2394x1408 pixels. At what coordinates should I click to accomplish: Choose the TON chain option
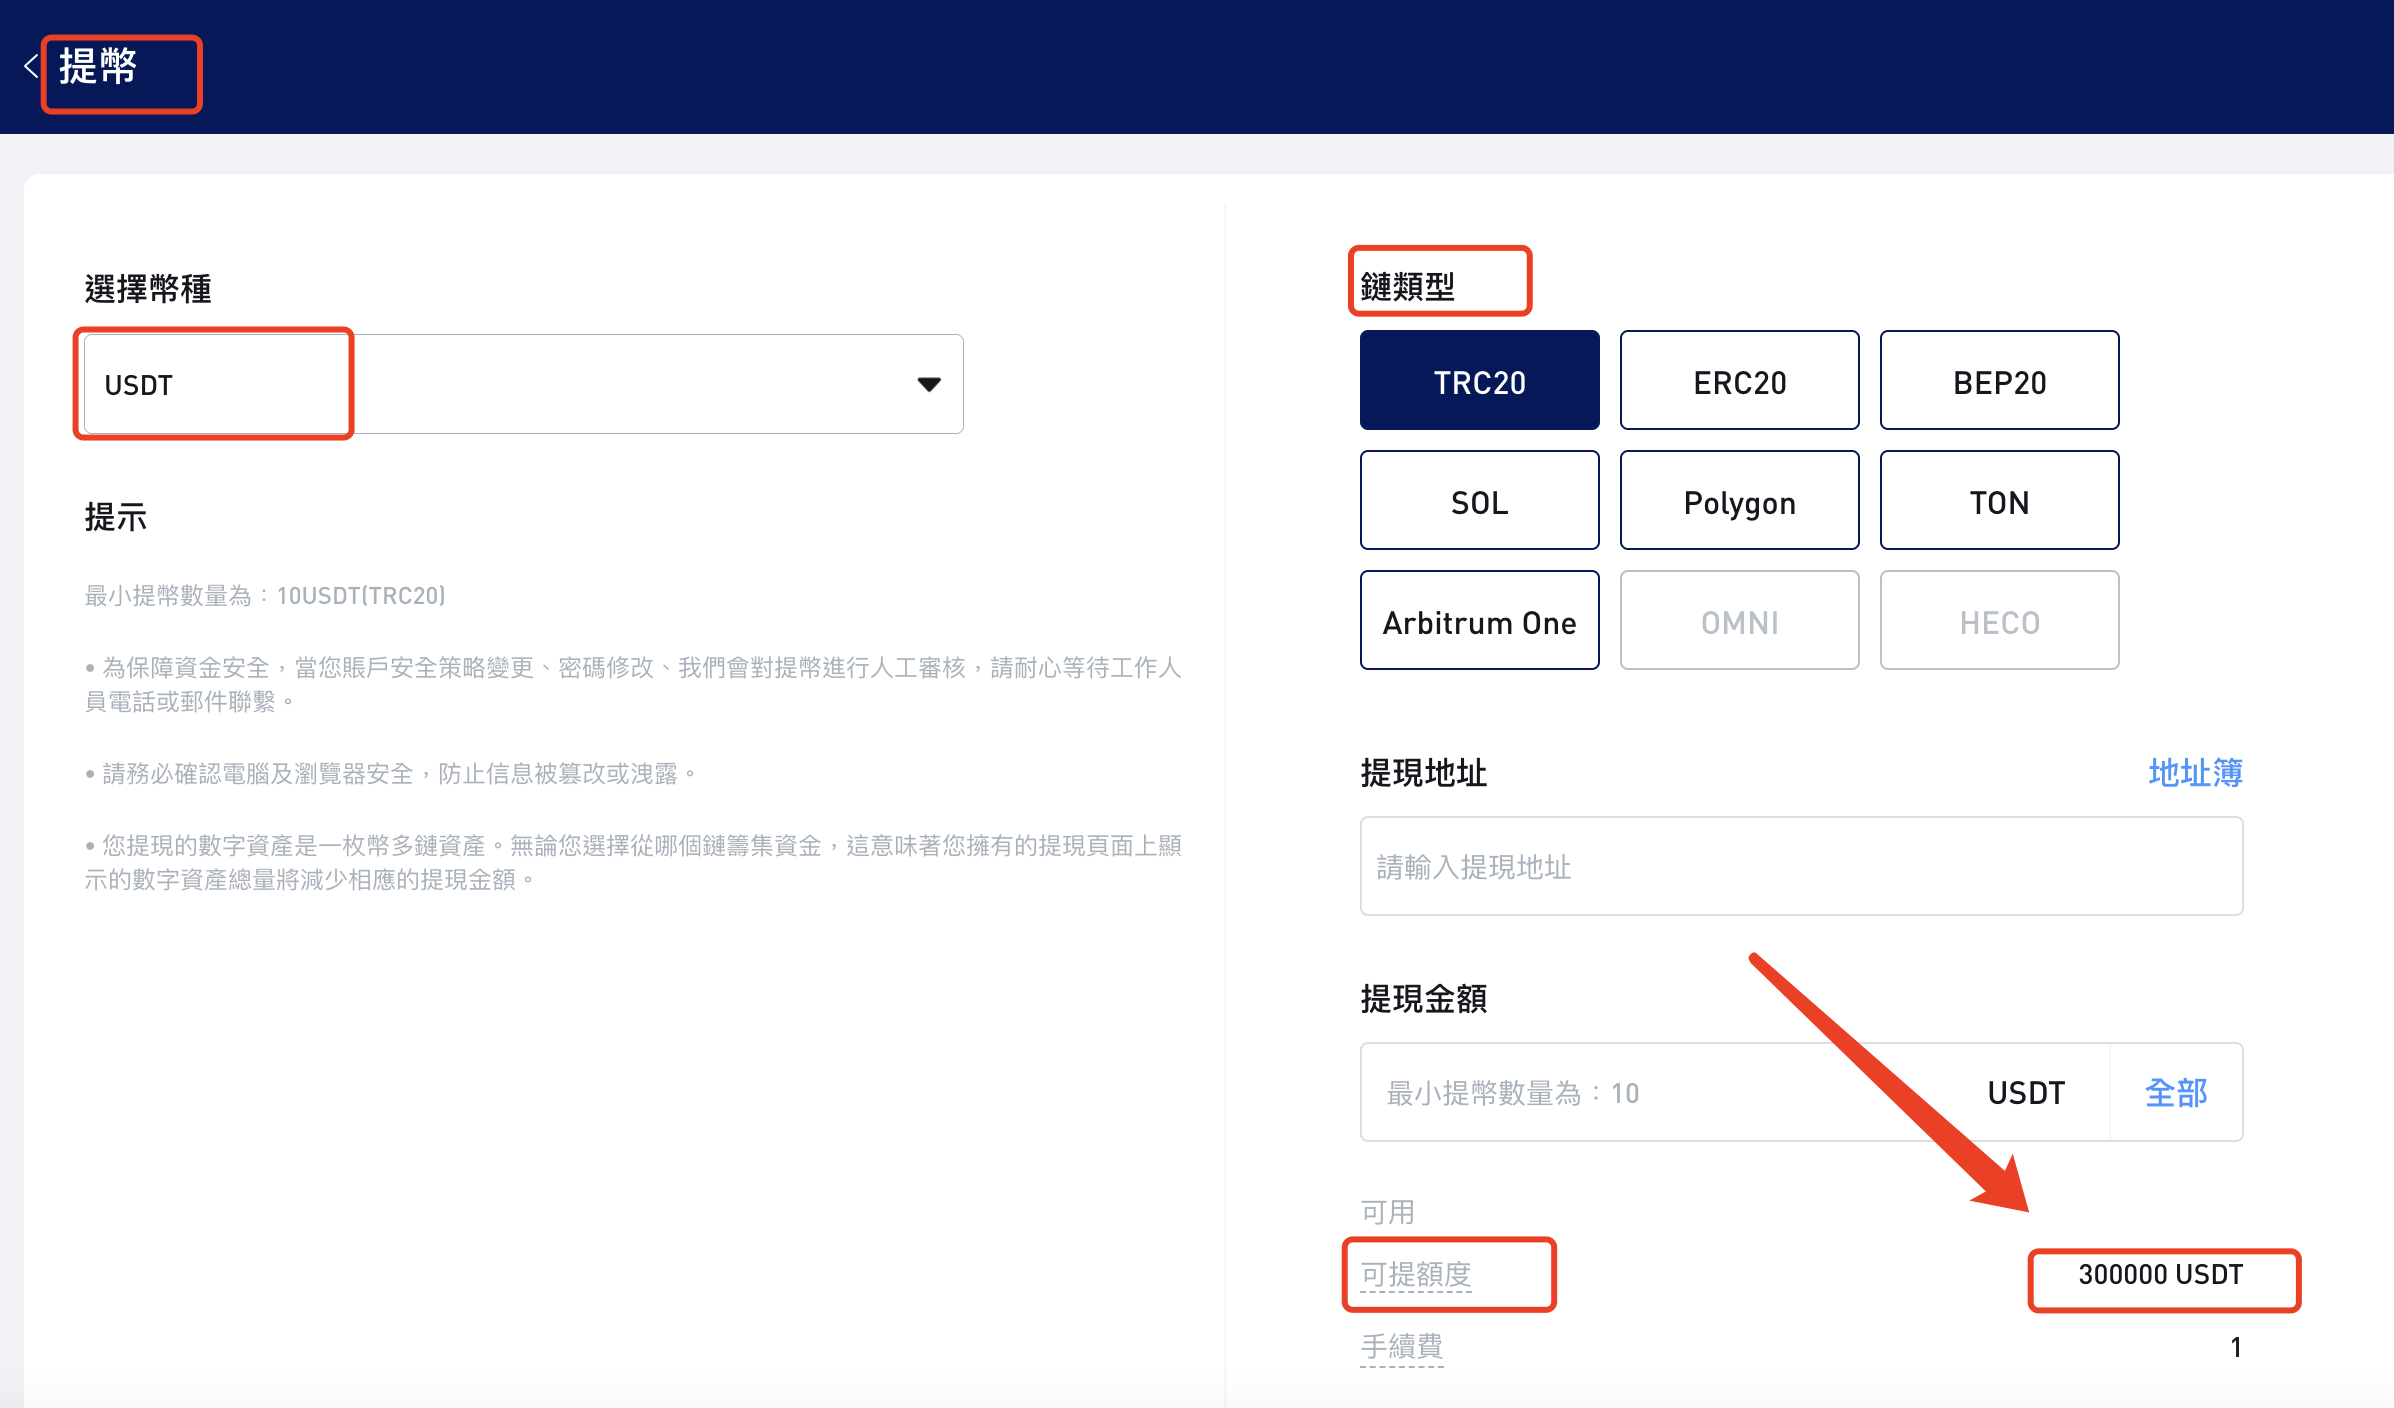click(x=1999, y=501)
